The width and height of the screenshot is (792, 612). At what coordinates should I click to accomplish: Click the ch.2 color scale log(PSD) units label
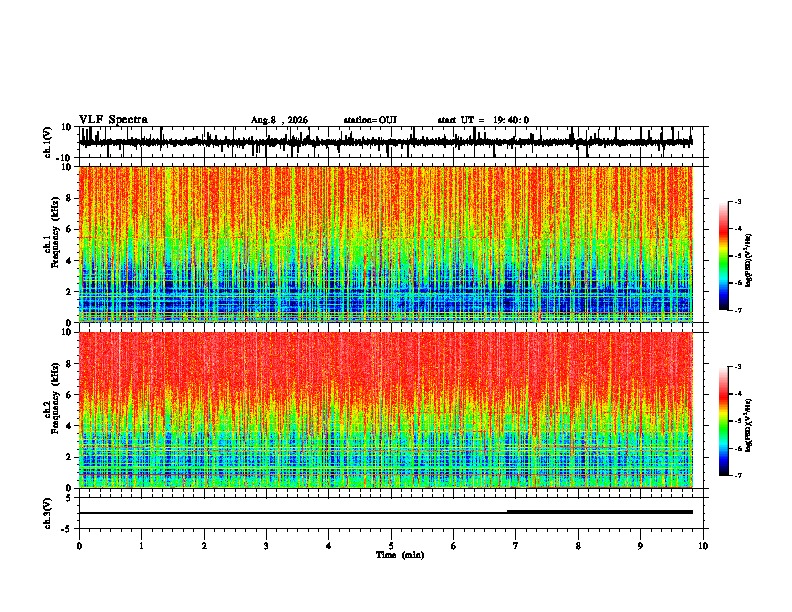coord(749,425)
